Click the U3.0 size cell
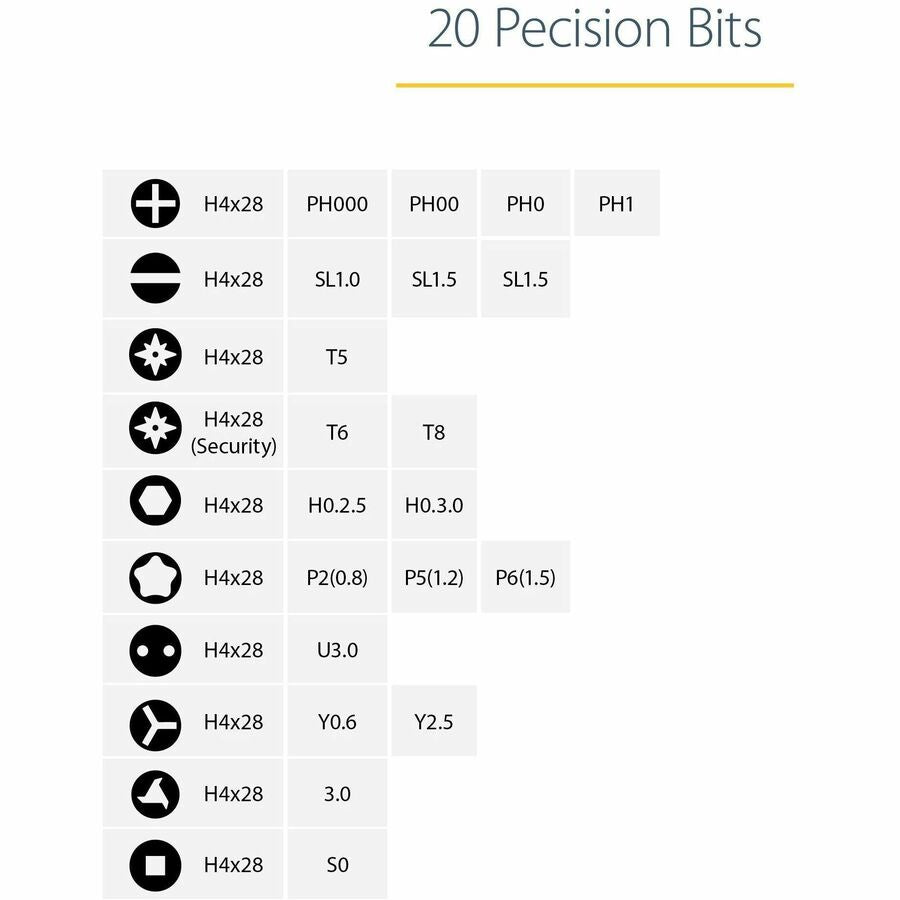Image resolution: width=900 pixels, height=900 pixels. pyautogui.click(x=337, y=650)
